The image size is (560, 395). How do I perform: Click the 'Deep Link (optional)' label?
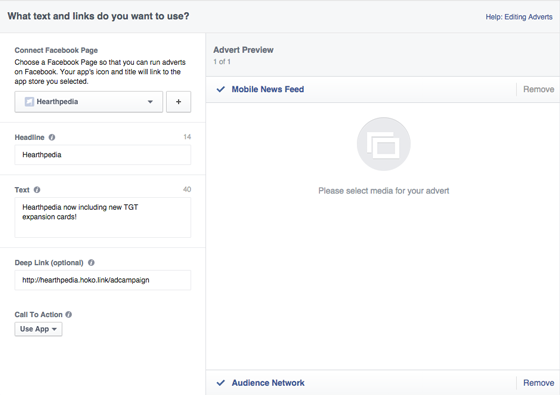point(49,262)
